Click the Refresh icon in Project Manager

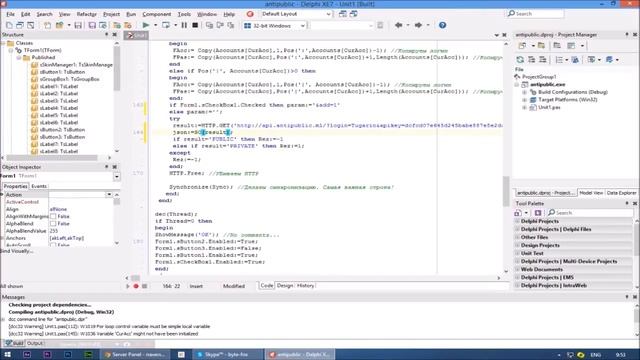point(520,60)
